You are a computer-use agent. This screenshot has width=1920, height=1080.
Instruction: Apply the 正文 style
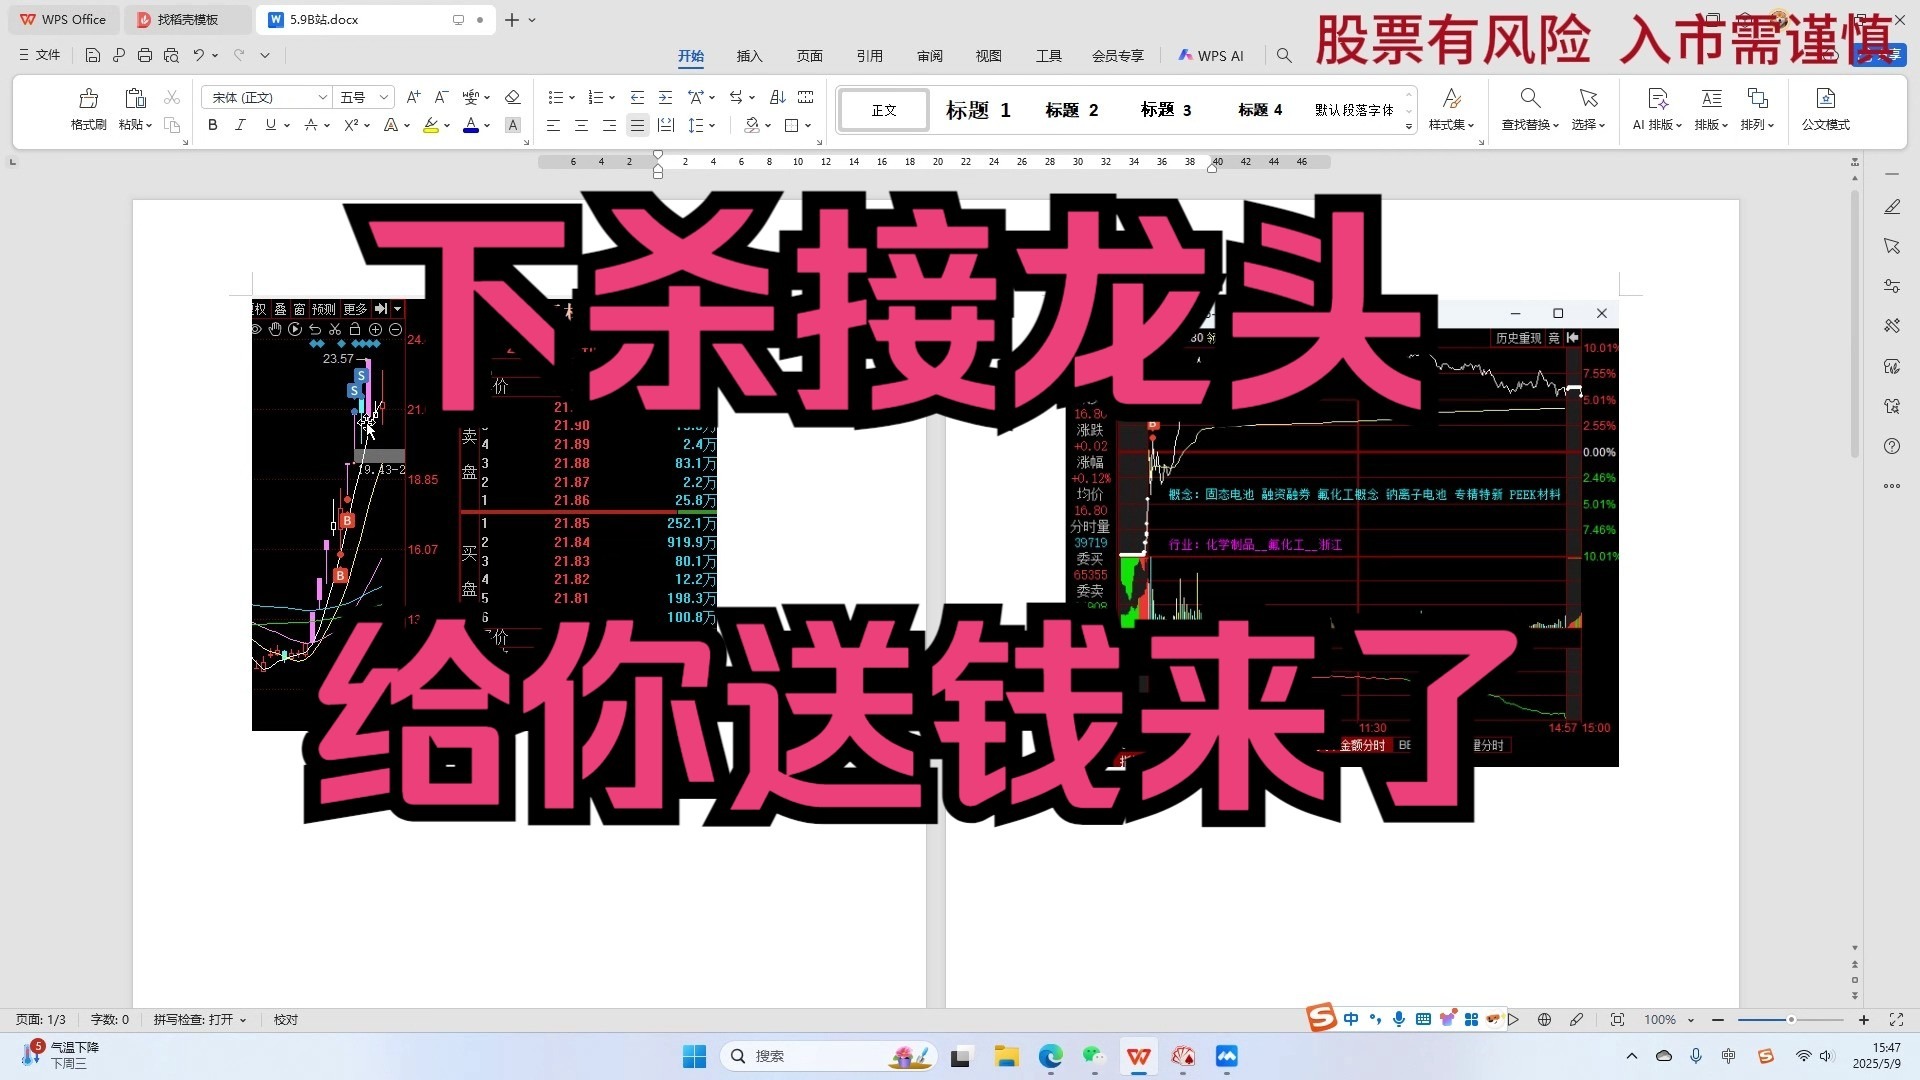tap(884, 110)
